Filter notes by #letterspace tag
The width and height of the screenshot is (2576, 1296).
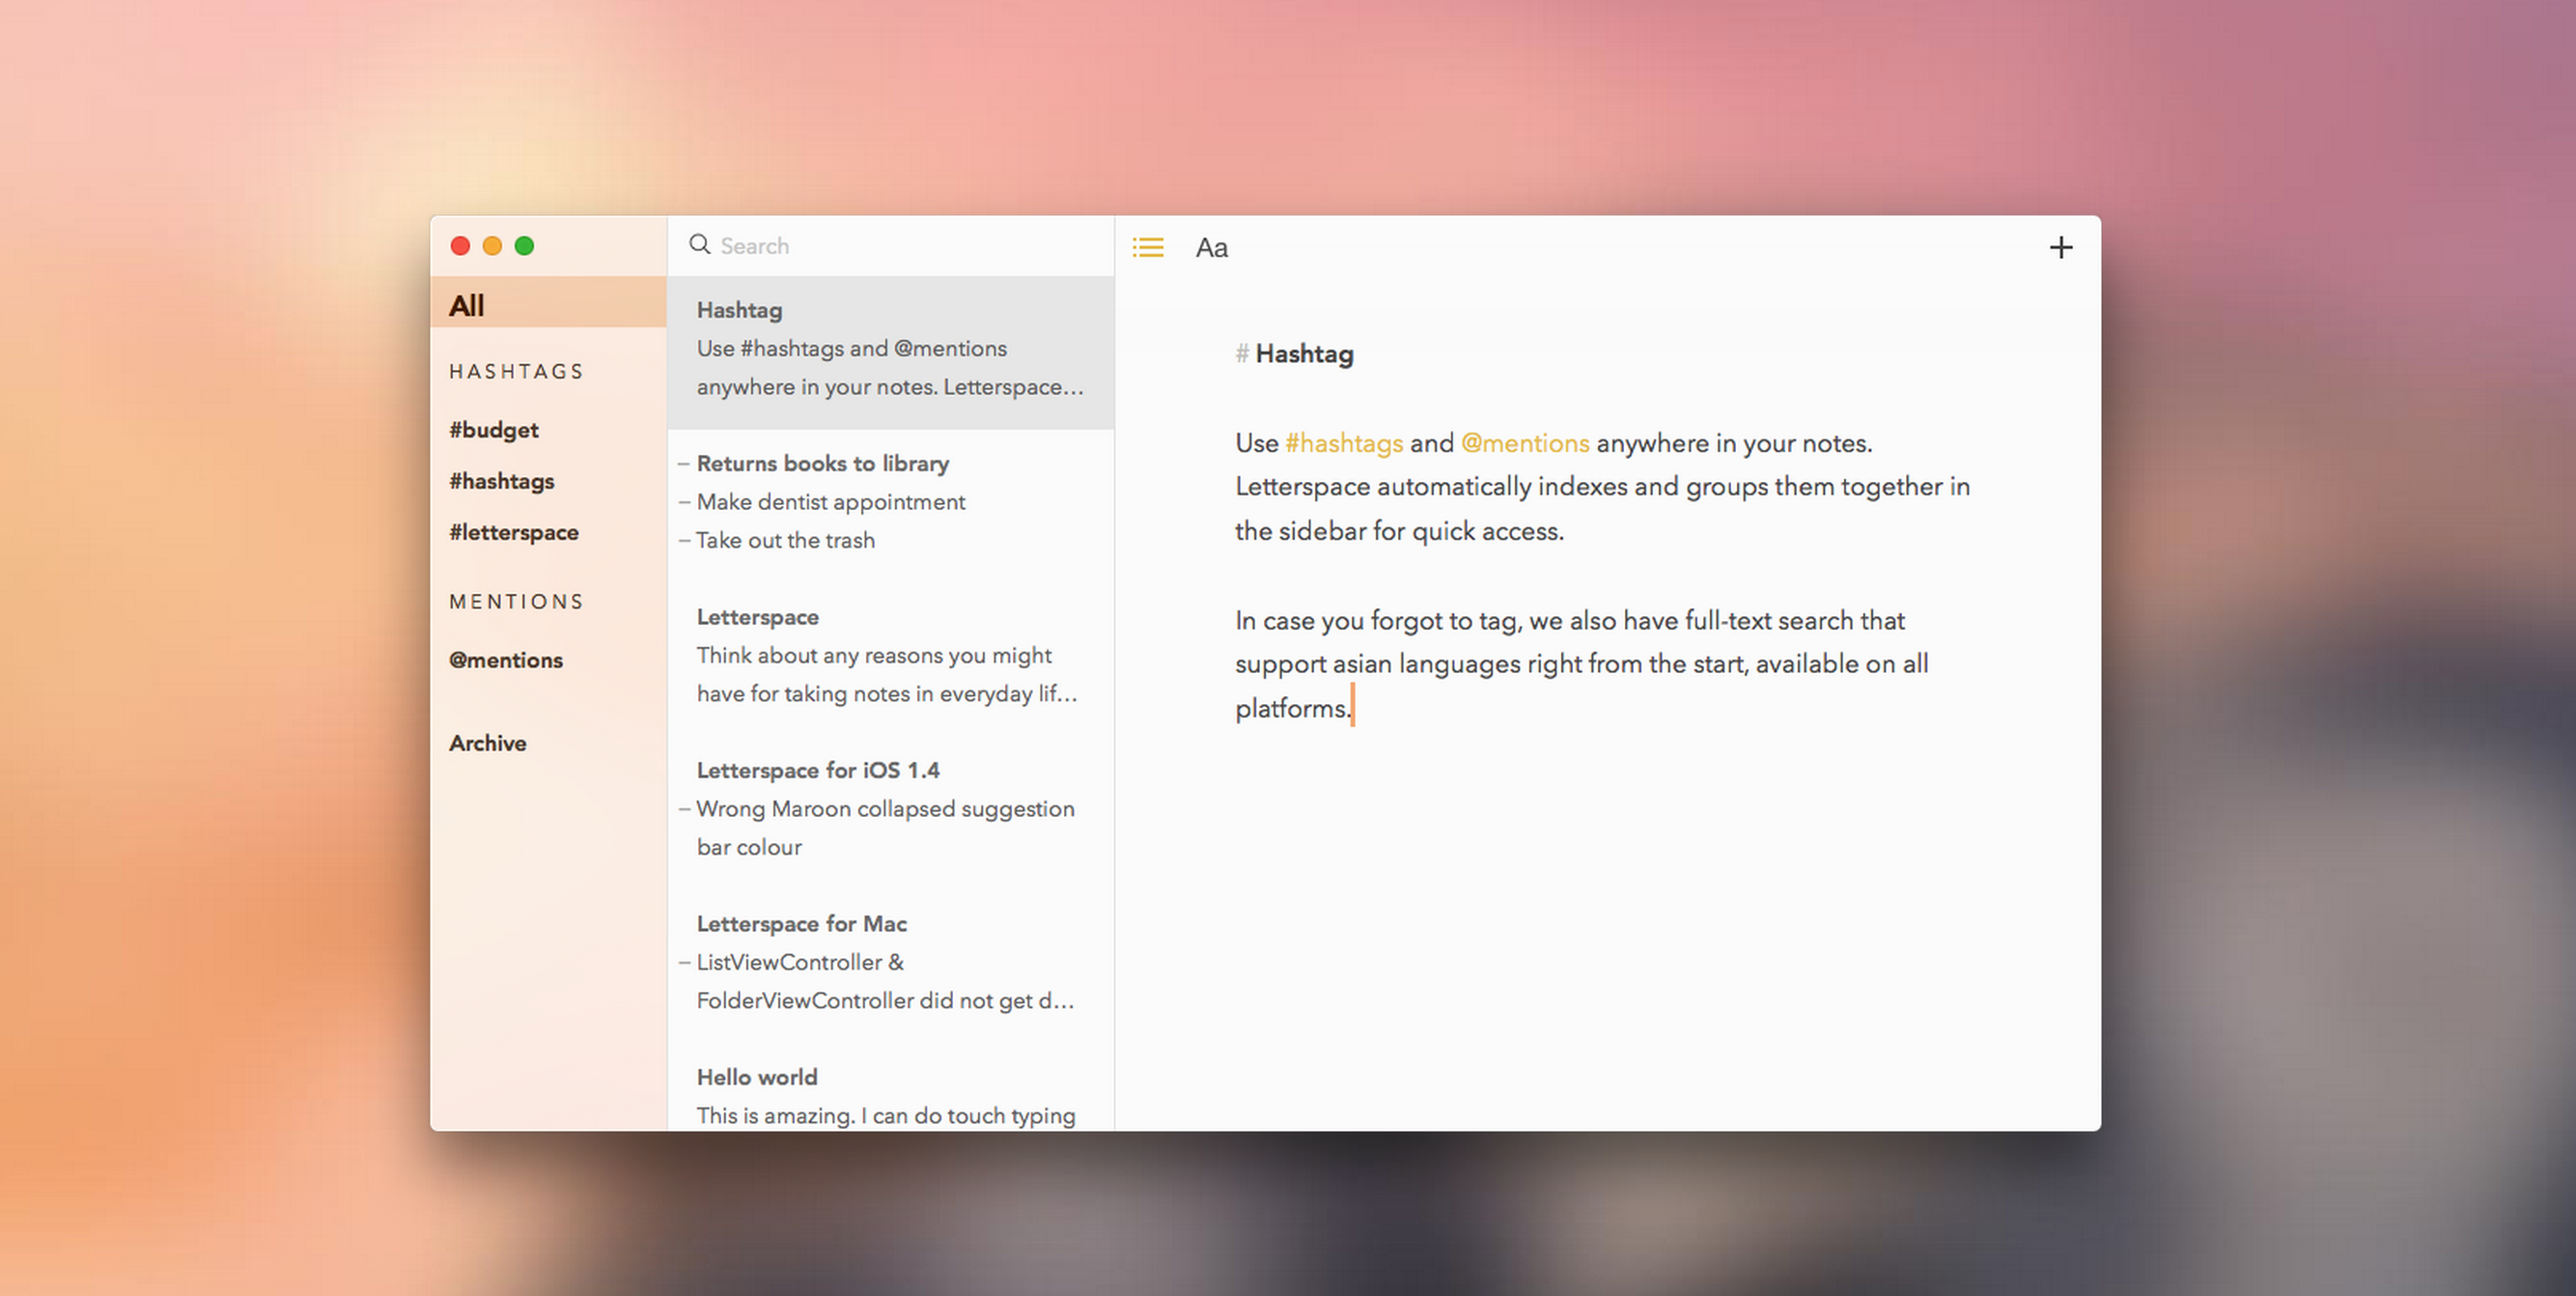click(514, 532)
